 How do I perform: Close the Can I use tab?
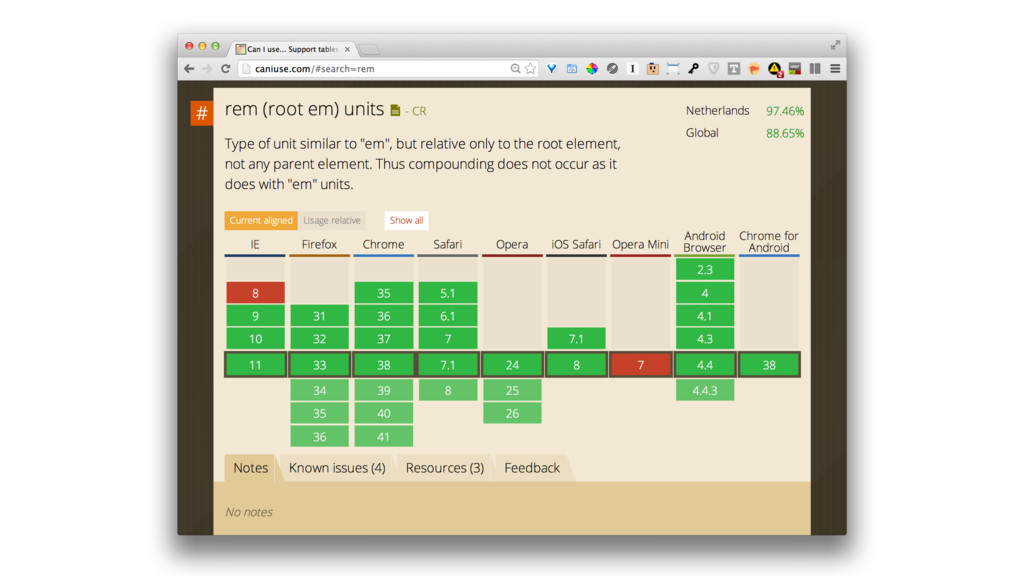pos(347,49)
